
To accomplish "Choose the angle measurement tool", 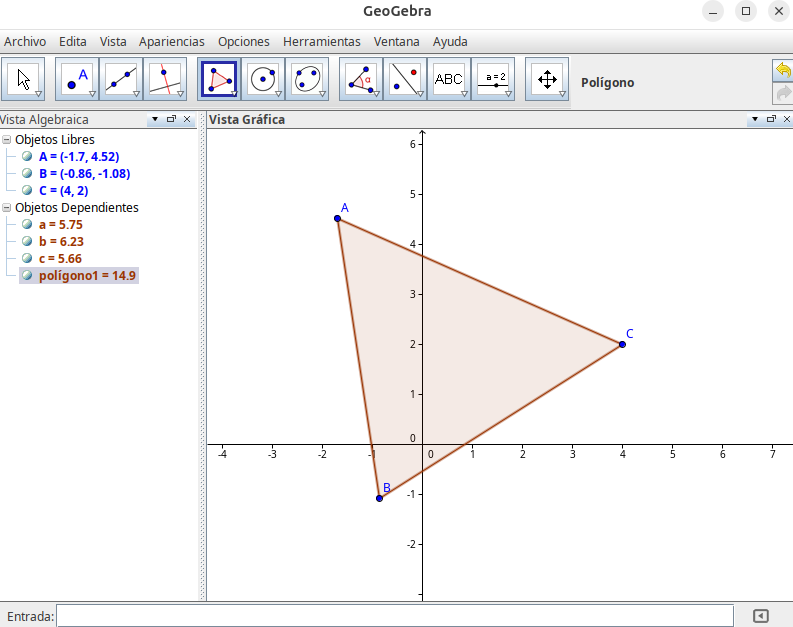I will tap(360, 79).
